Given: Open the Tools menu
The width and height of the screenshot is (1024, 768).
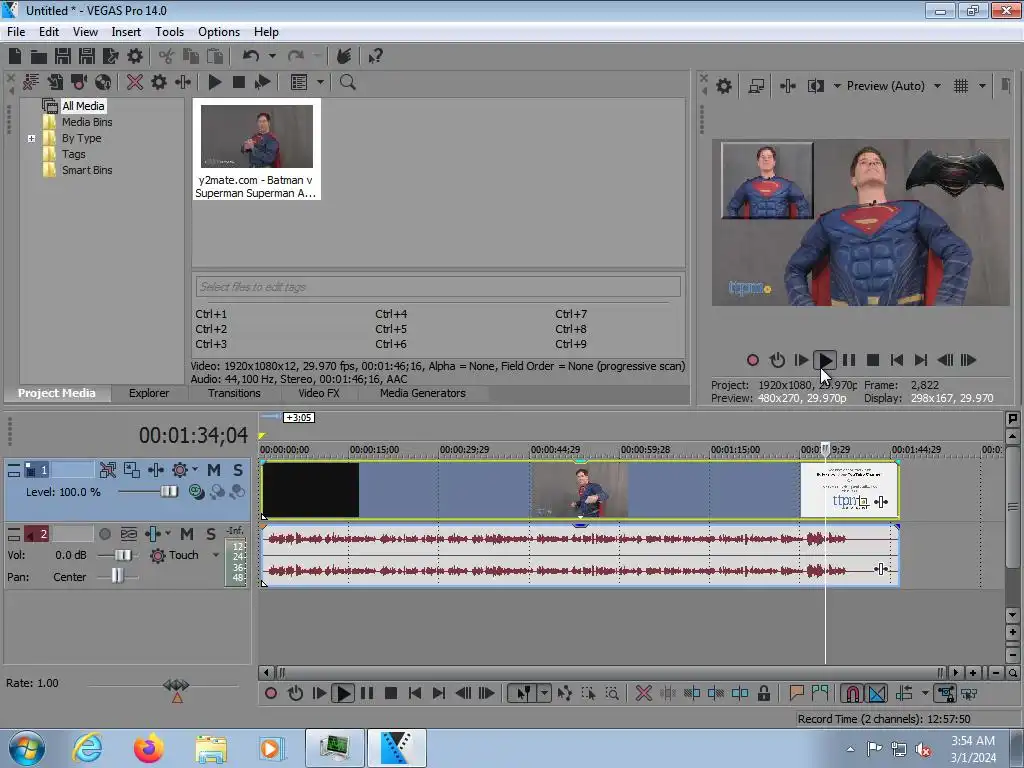Looking at the screenshot, I should 169,32.
